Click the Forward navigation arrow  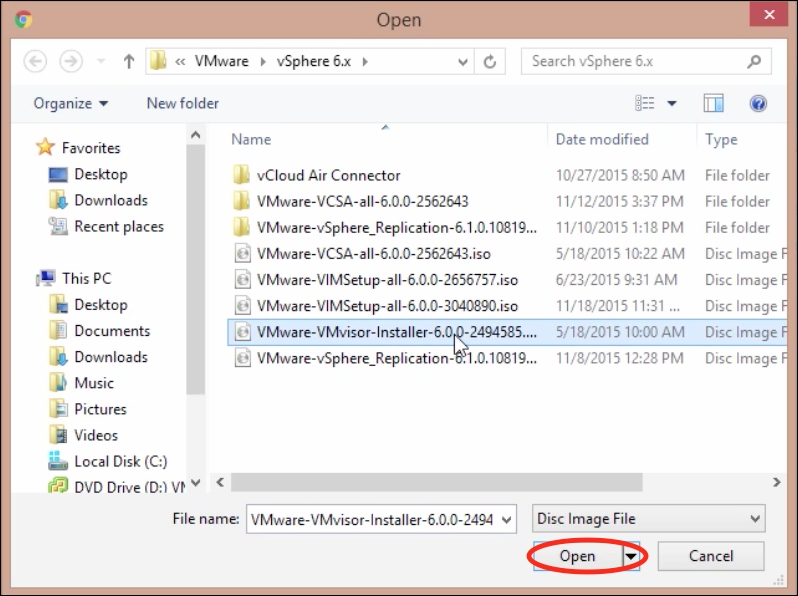[x=71, y=62]
